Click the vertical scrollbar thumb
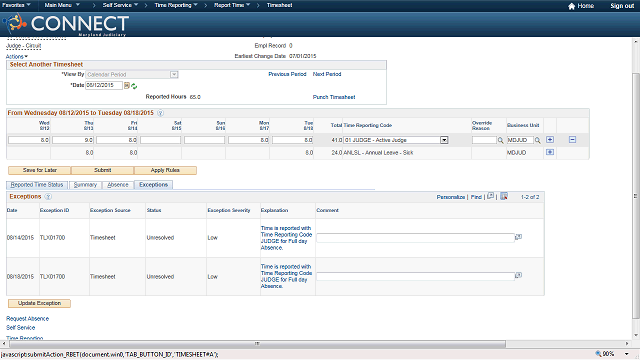The width and height of the screenshot is (640, 360). click(636, 196)
